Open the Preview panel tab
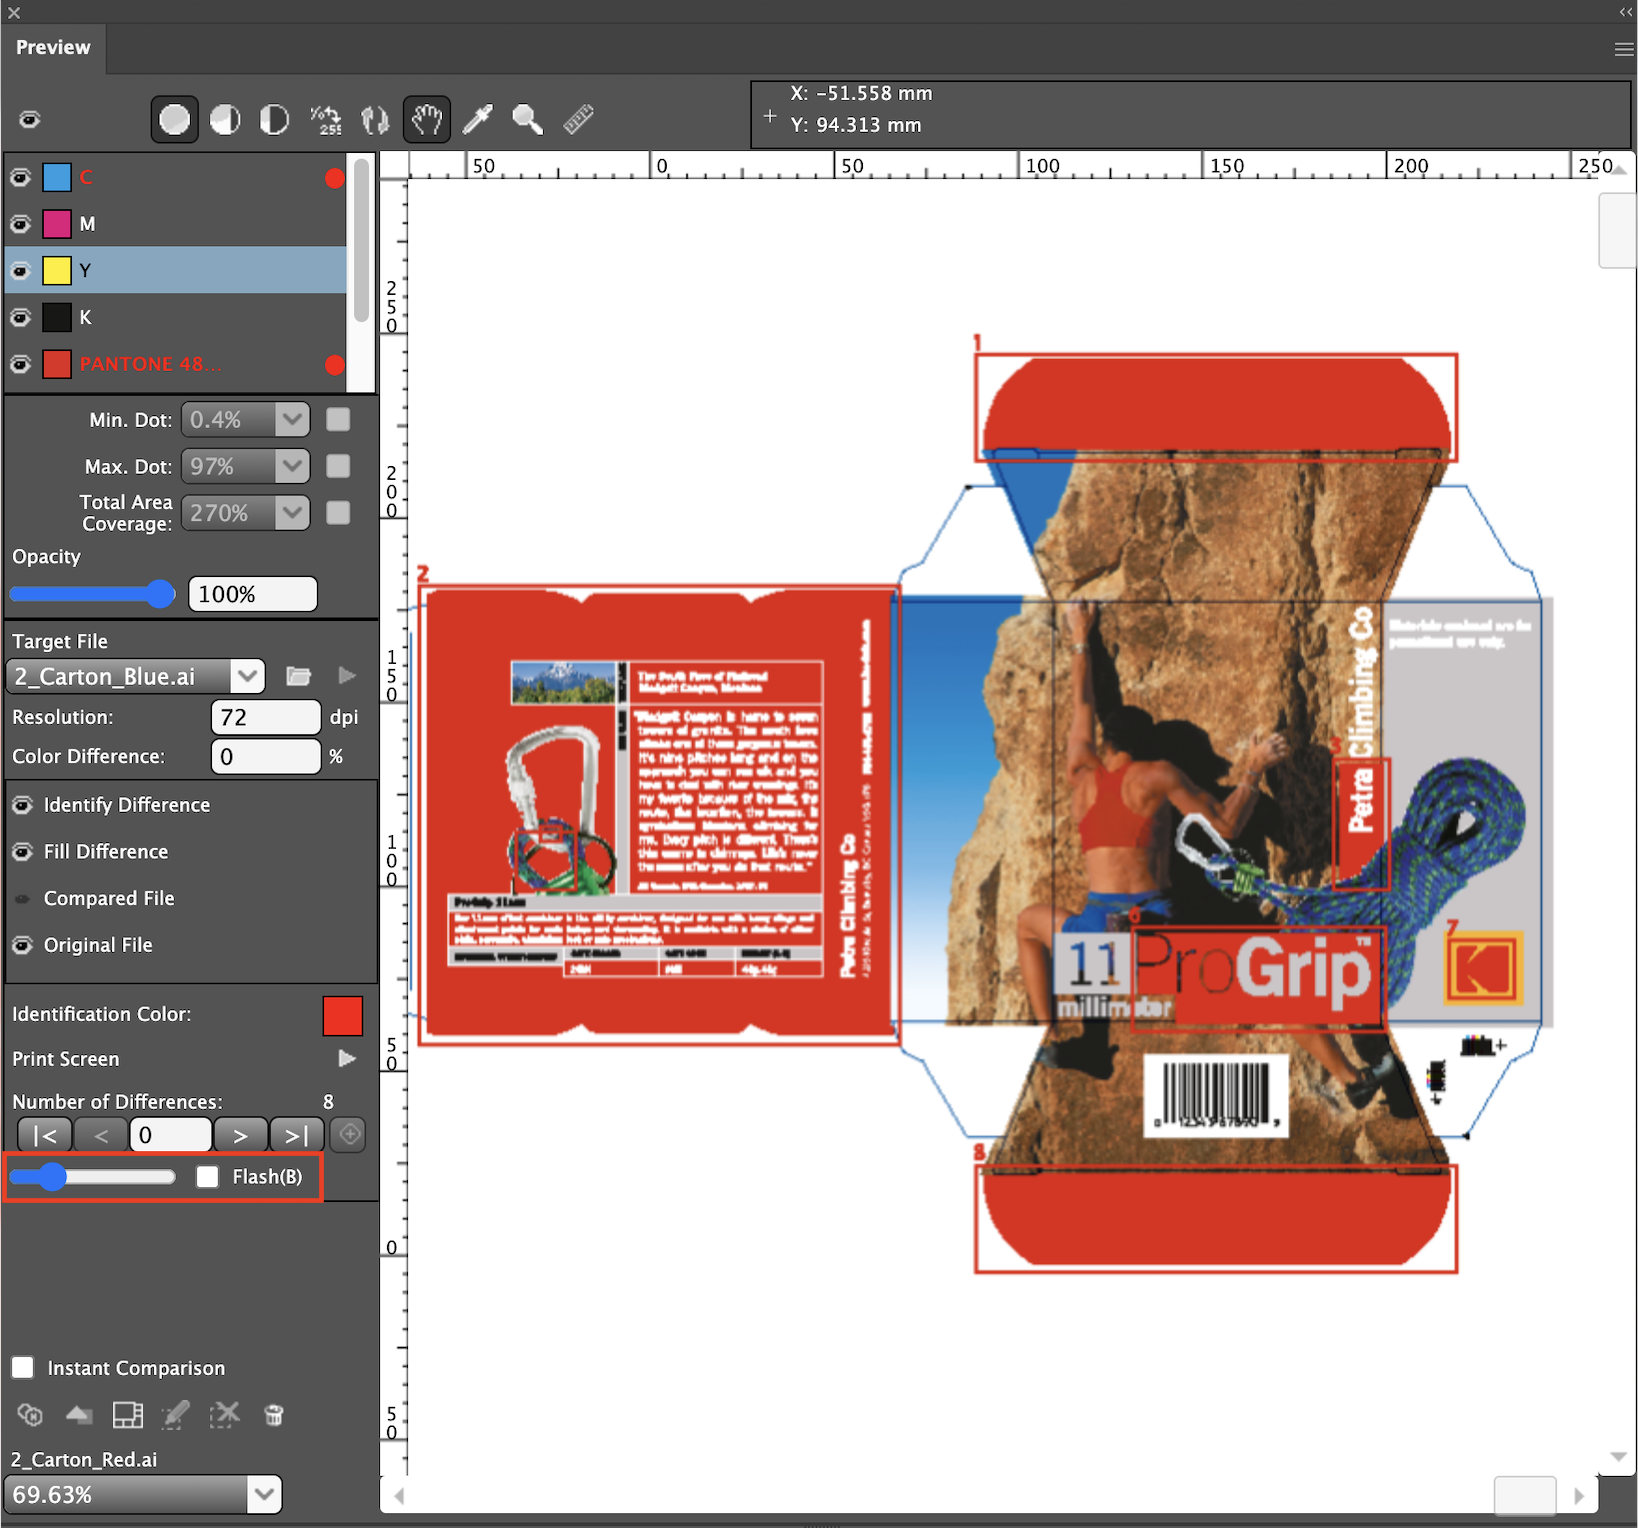Screen dimensions: 1638x1528 53,47
